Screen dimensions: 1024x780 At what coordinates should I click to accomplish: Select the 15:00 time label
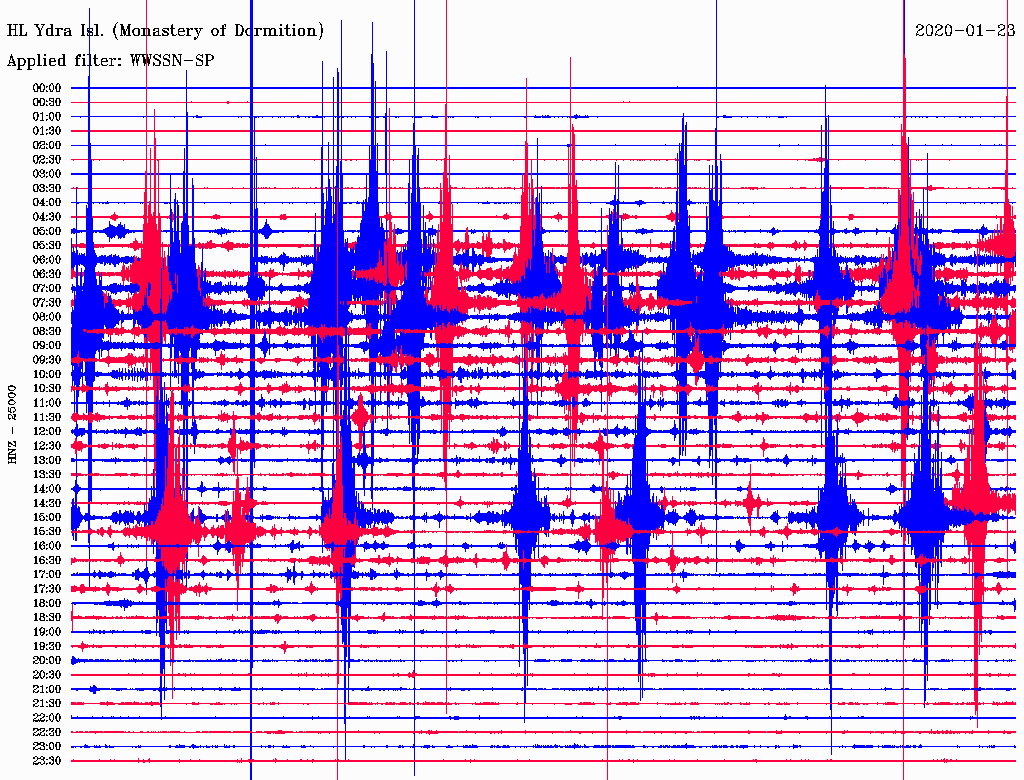47,517
